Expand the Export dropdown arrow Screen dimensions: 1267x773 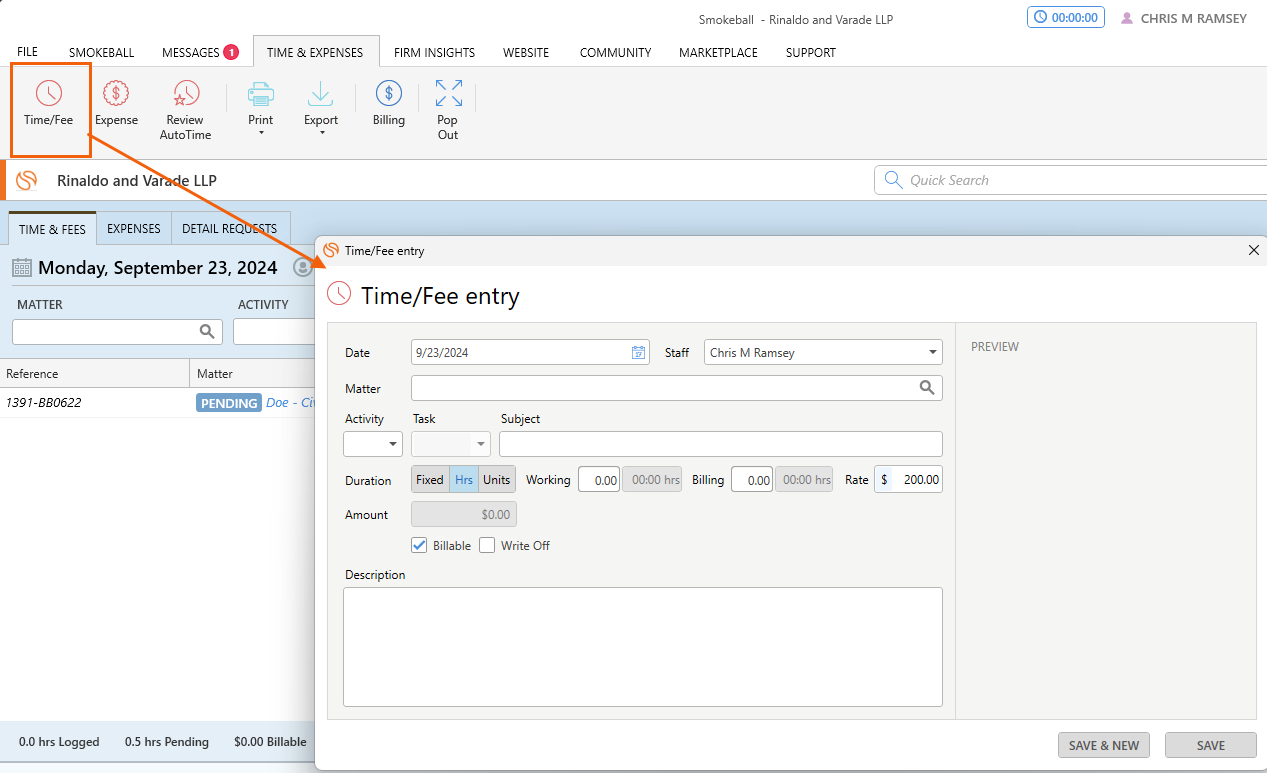(x=321, y=133)
